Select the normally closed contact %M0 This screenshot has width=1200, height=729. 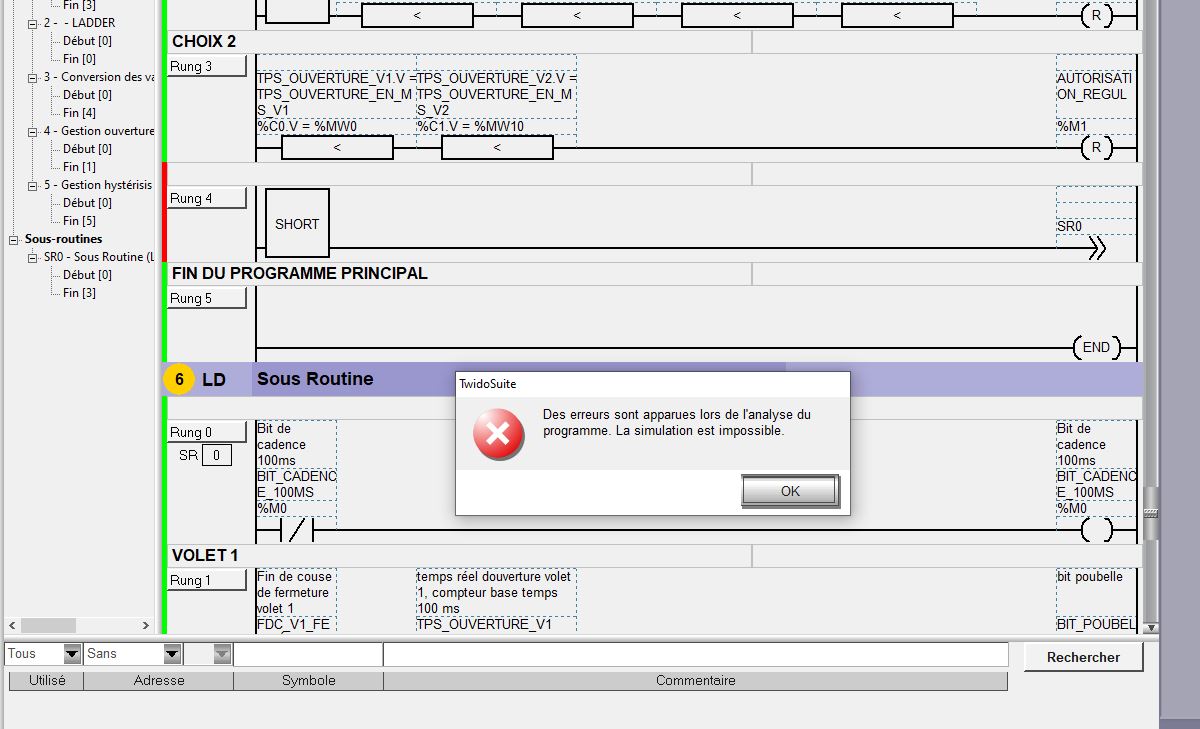point(296,530)
